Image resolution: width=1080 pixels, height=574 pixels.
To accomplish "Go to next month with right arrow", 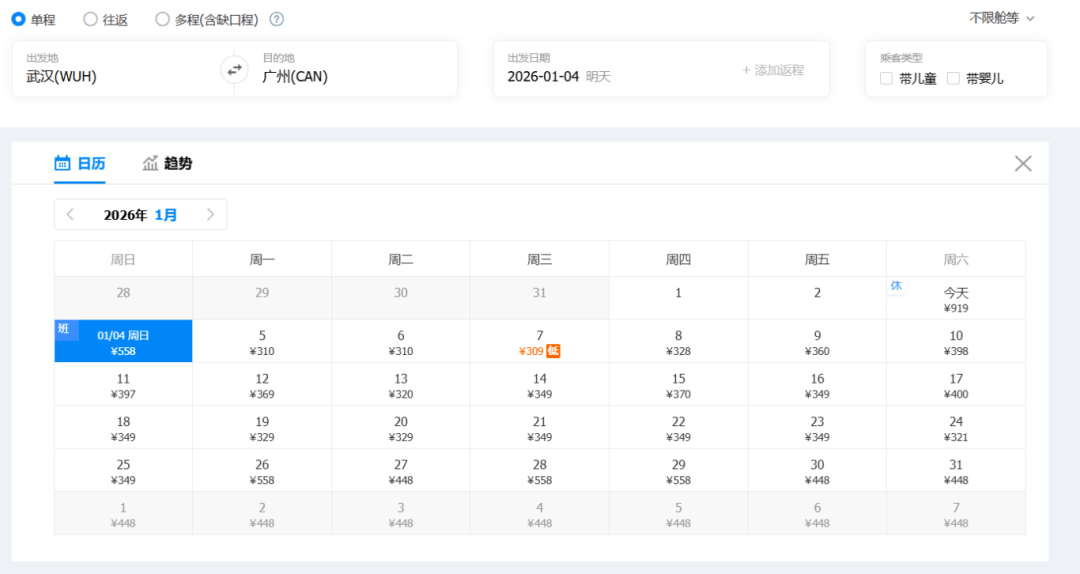I will coord(210,214).
